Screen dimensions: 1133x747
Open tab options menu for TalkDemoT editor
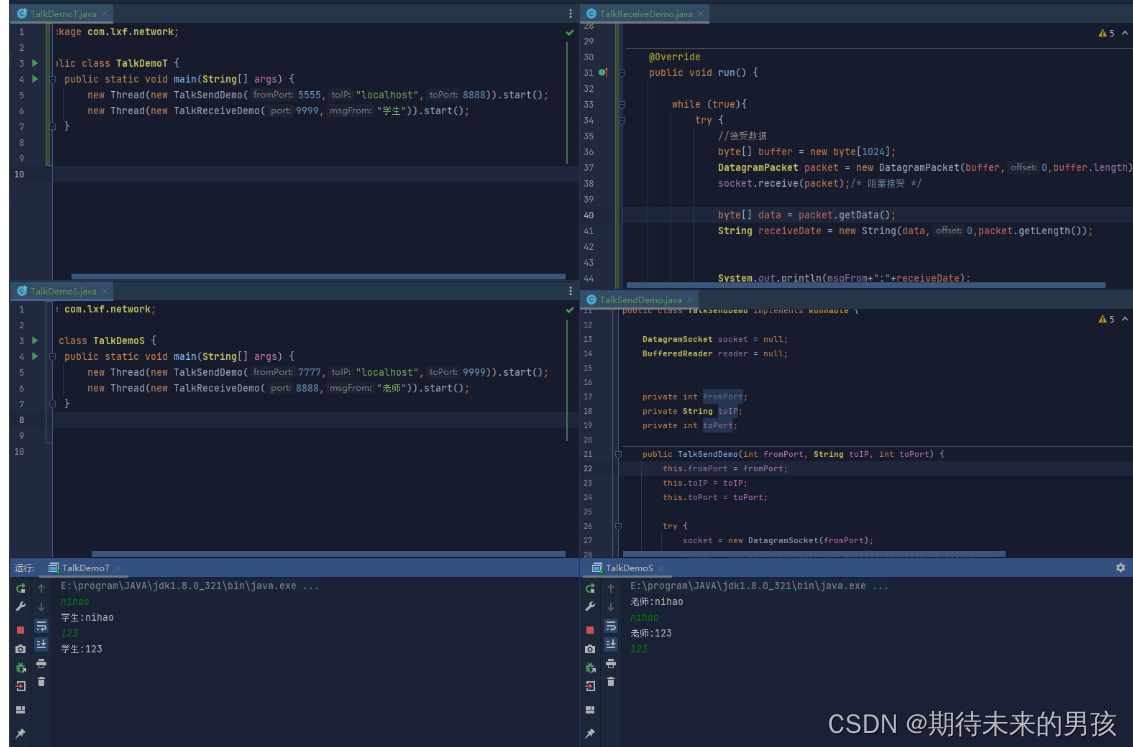[x=570, y=14]
